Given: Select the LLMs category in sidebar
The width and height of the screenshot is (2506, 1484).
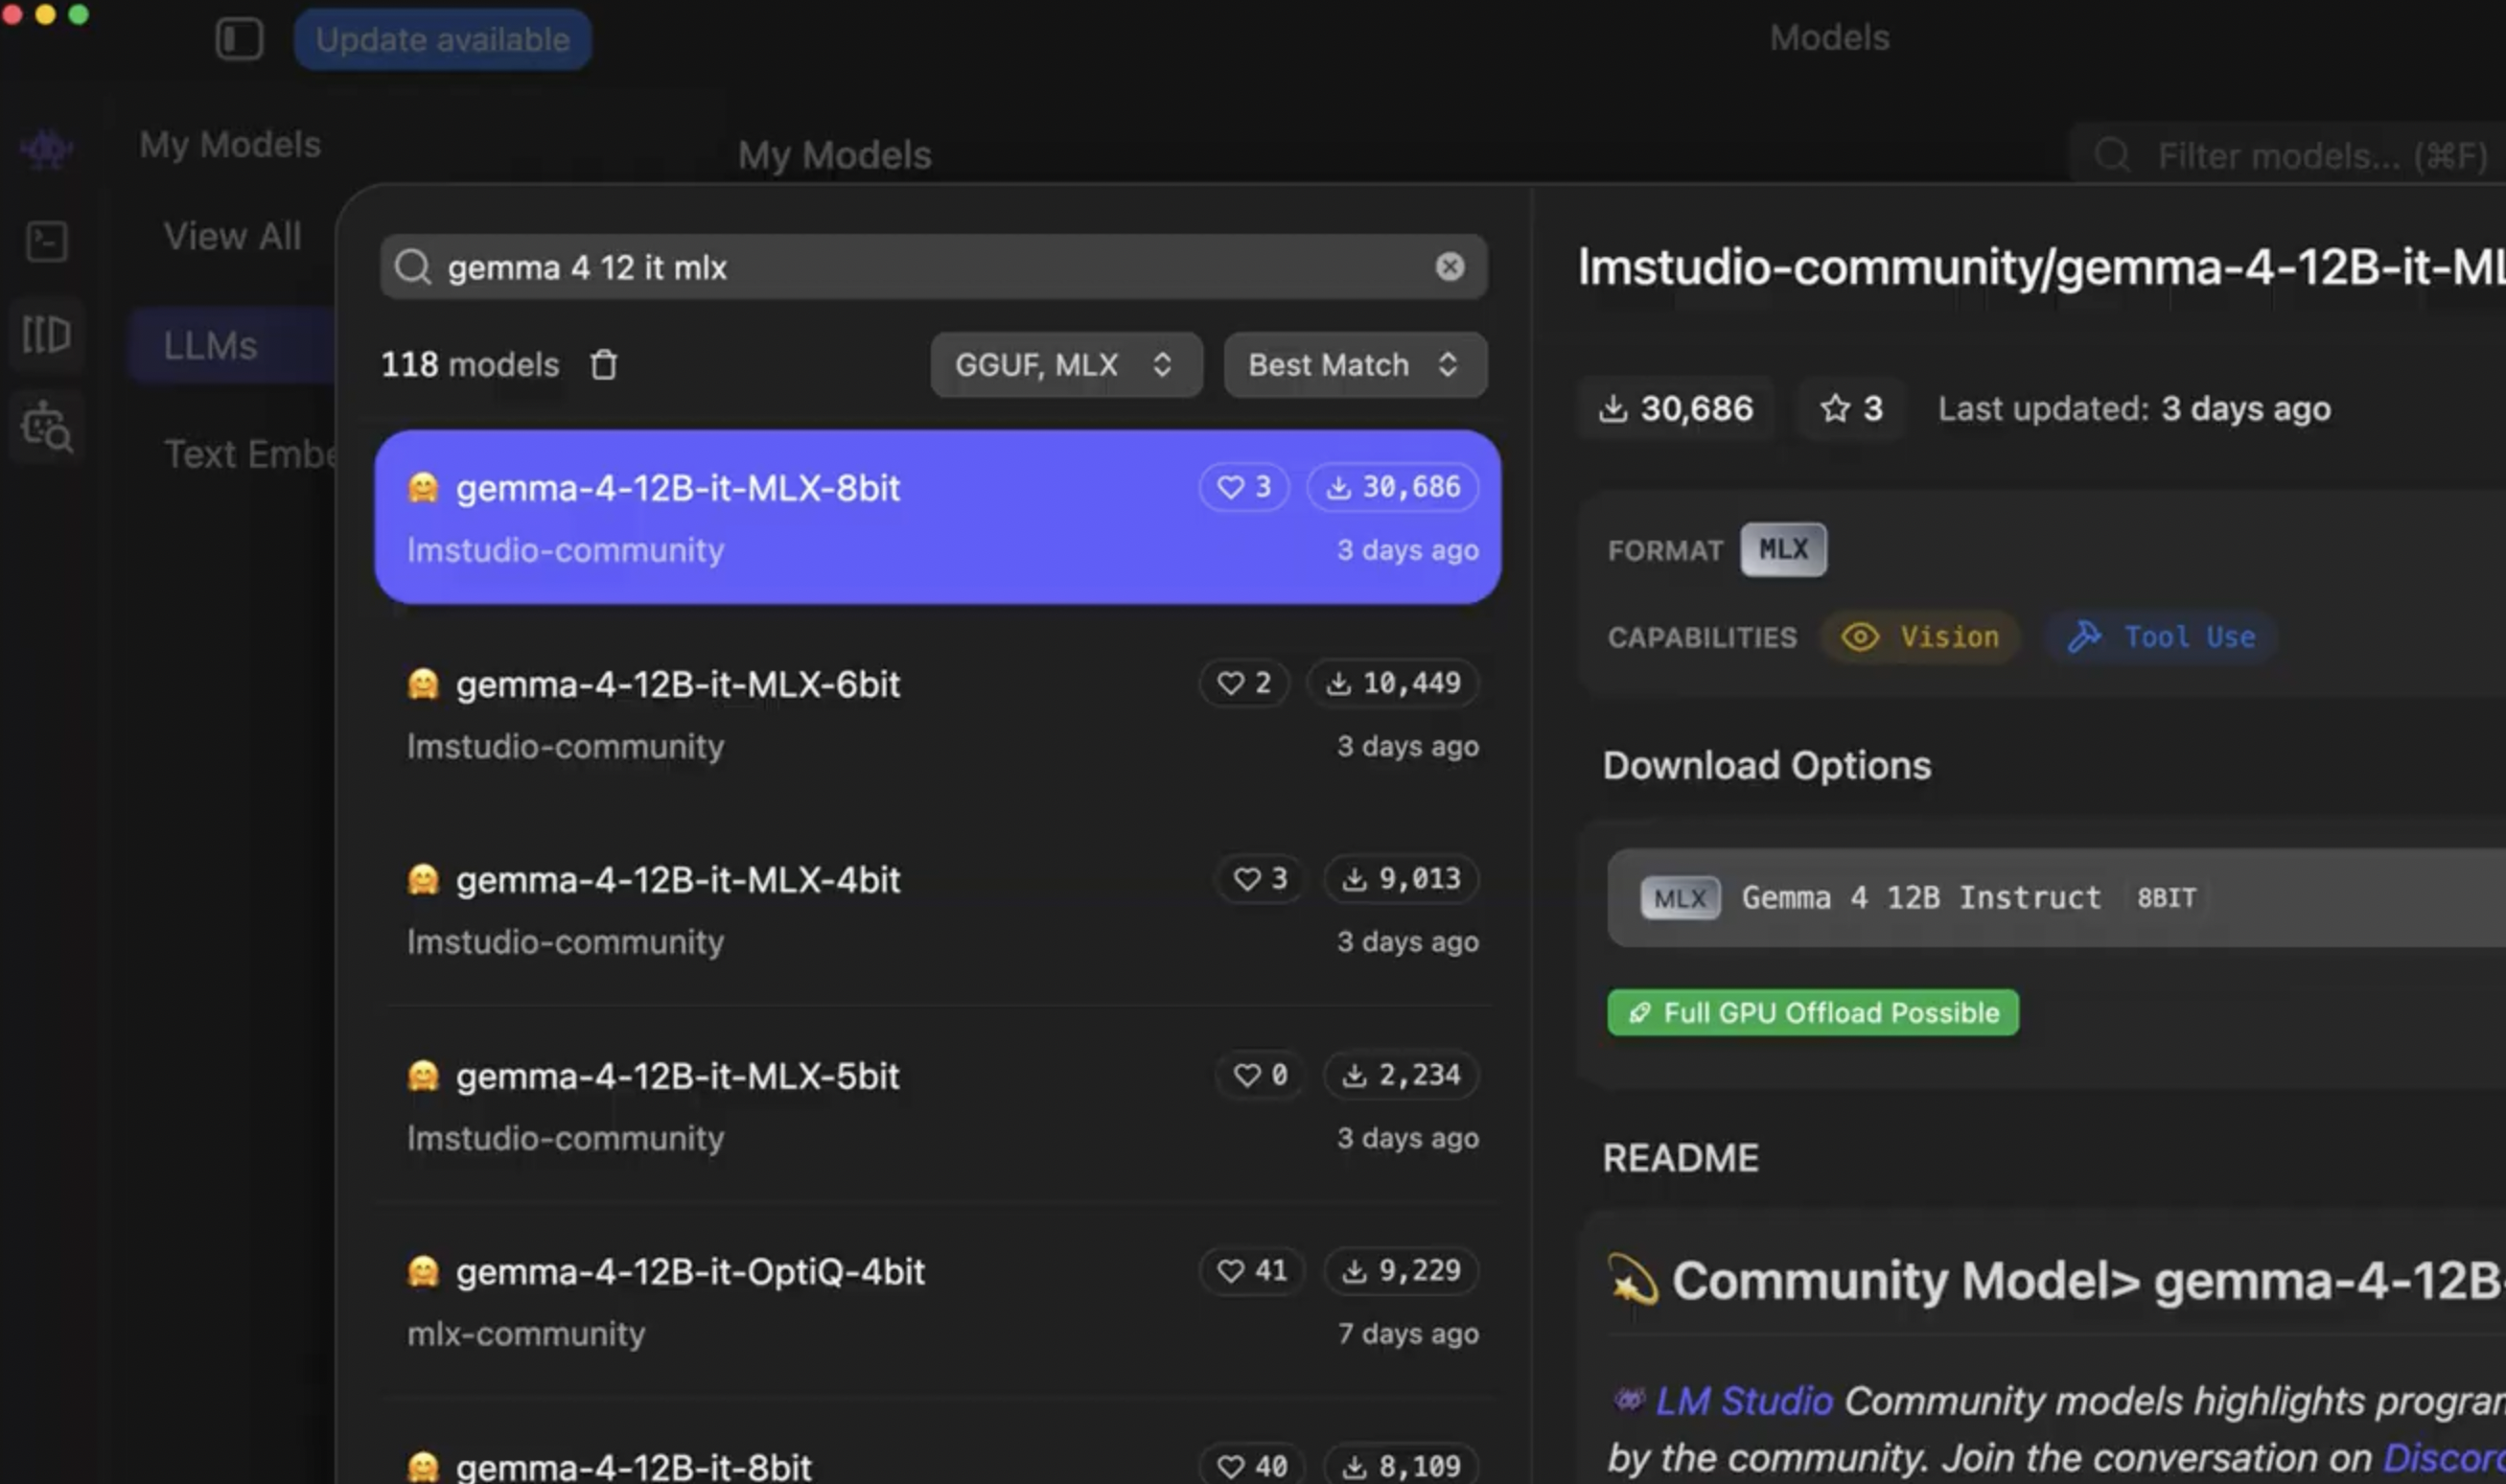Looking at the screenshot, I should 232,346.
